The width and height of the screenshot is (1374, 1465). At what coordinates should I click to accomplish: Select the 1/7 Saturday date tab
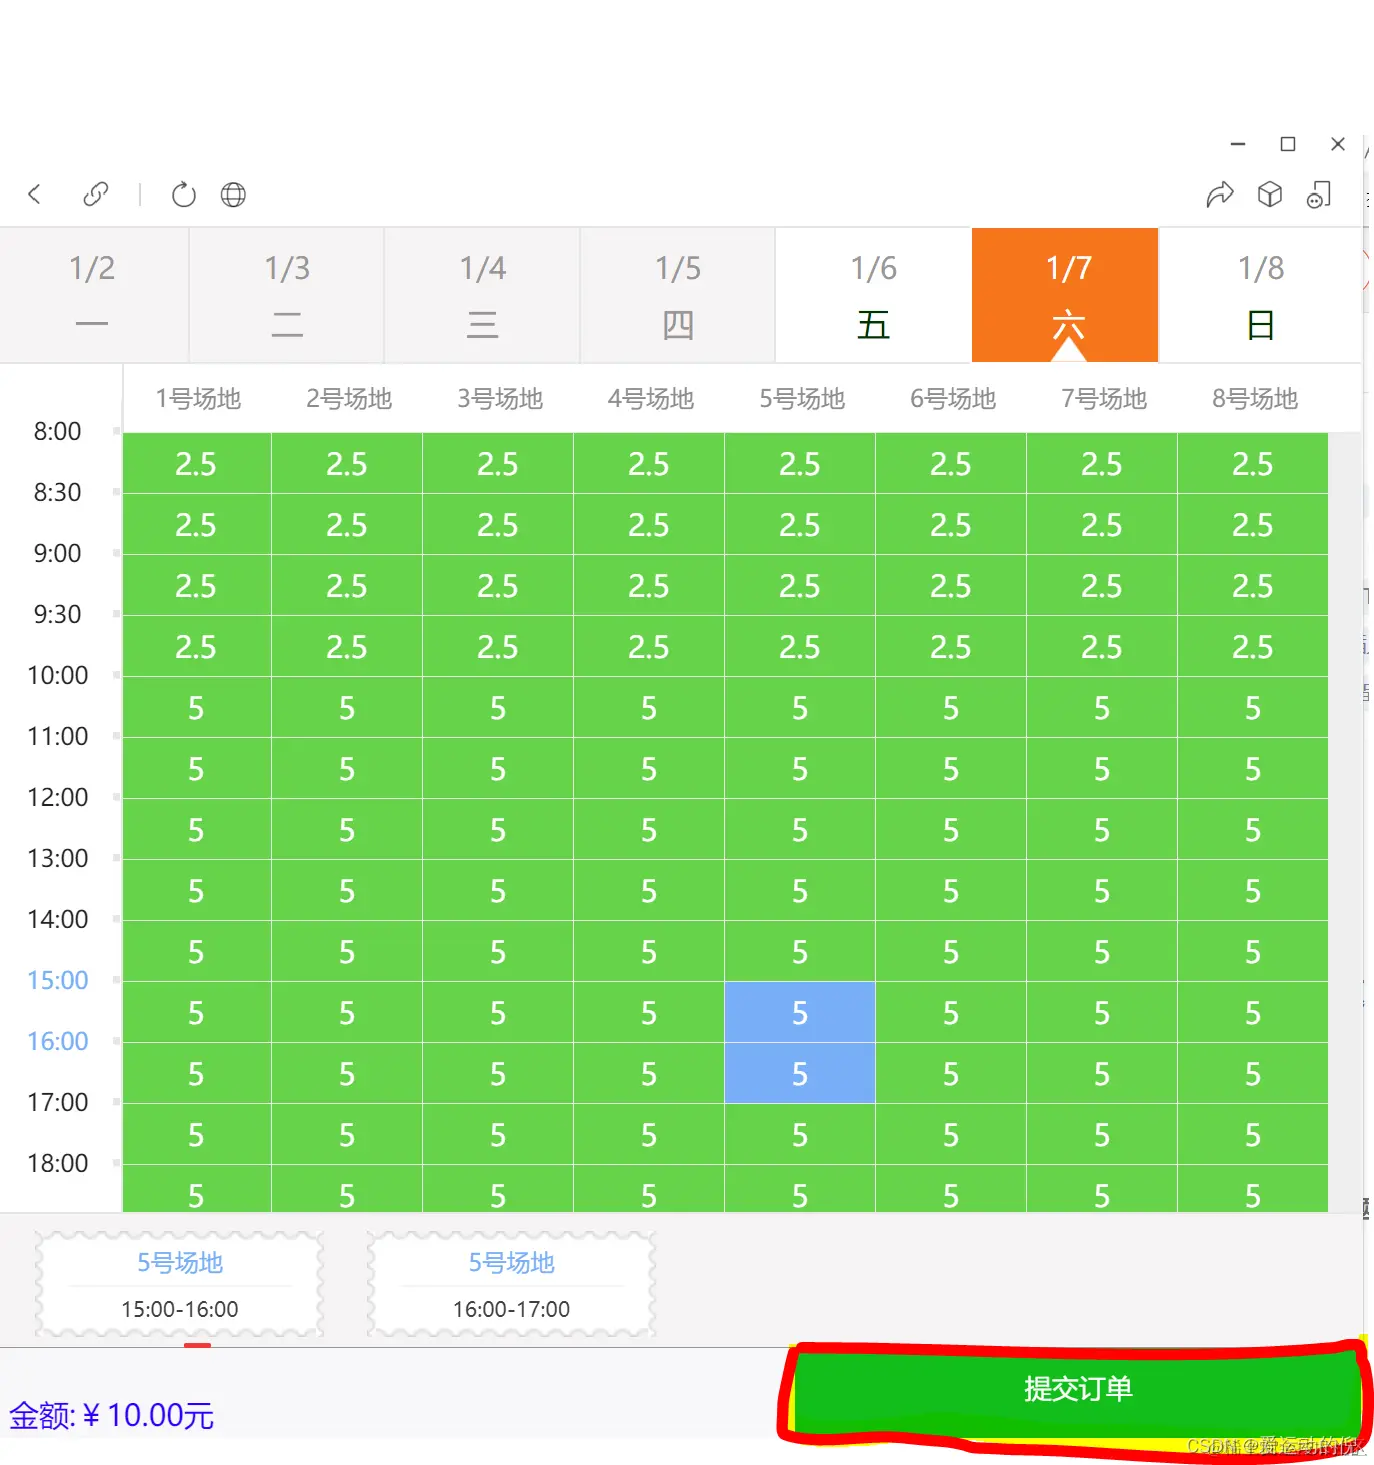coord(1065,295)
